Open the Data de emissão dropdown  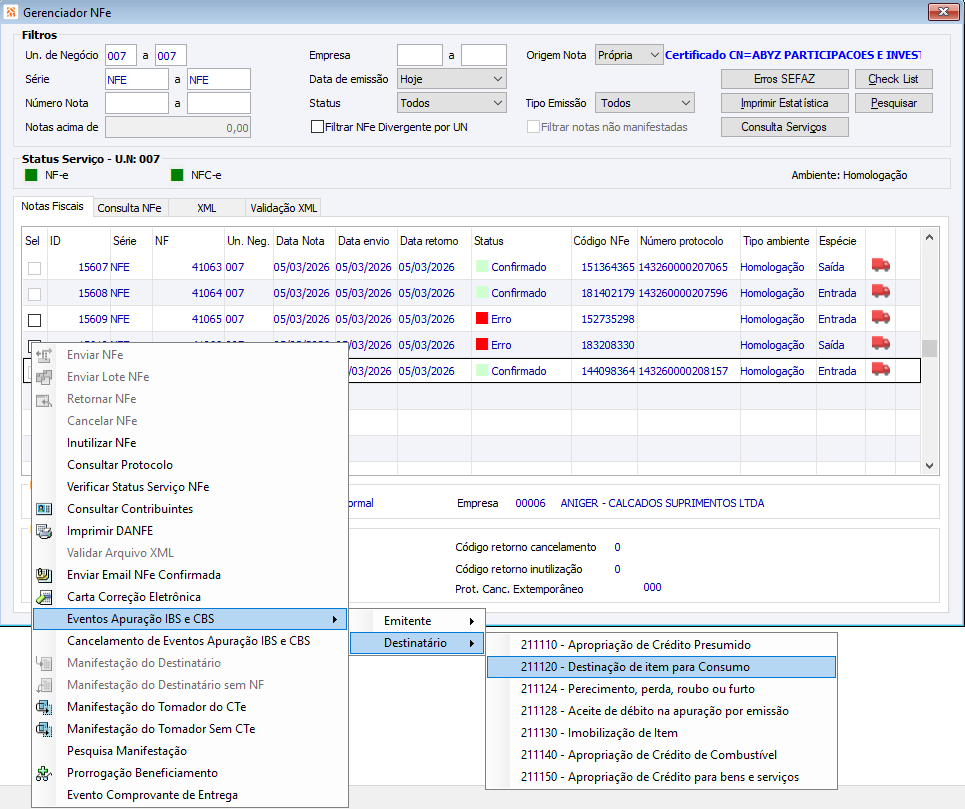coord(452,79)
